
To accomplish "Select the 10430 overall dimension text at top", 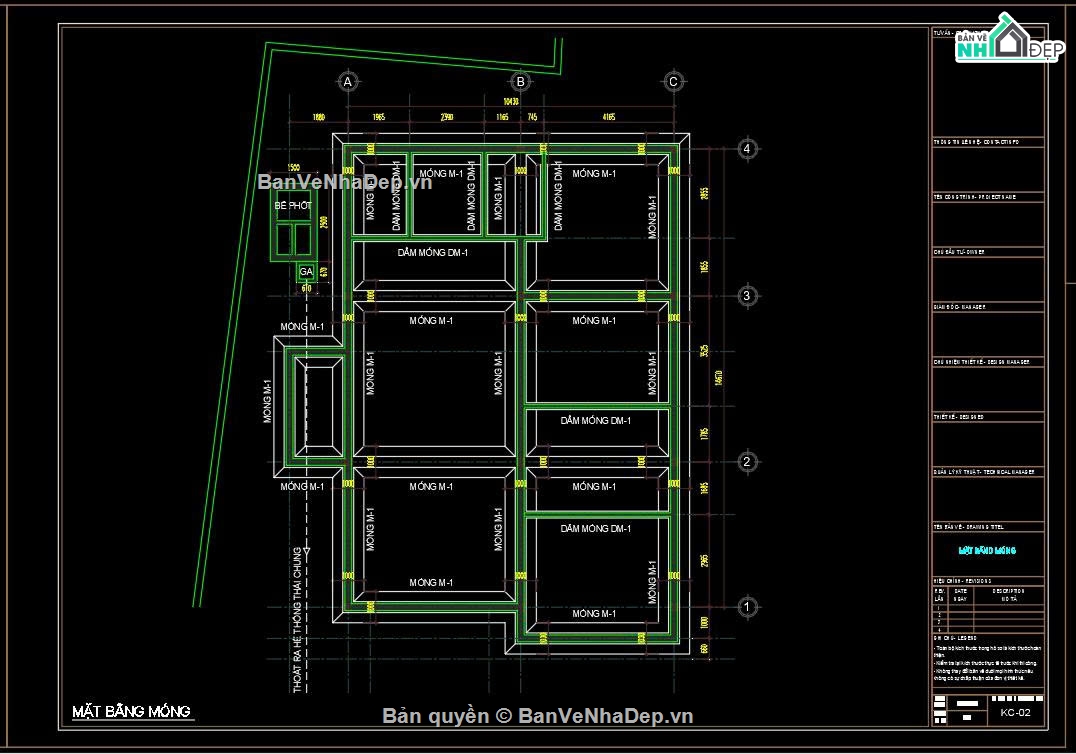I will 511,102.
